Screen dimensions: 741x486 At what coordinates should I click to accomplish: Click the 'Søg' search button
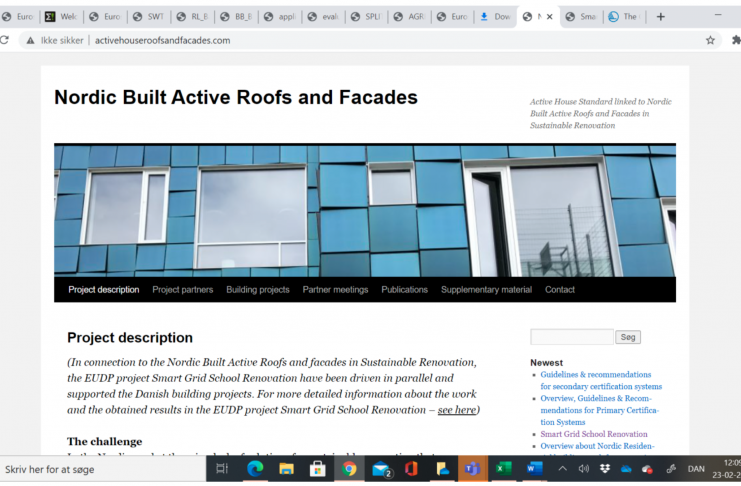click(x=628, y=337)
